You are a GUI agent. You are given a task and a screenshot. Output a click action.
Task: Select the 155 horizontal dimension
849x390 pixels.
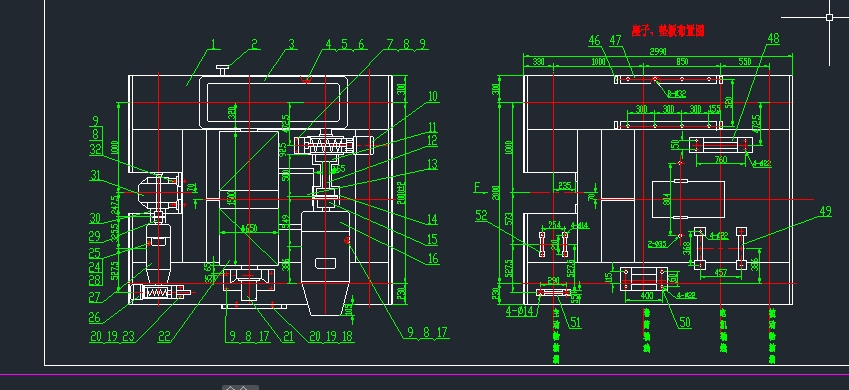[x=714, y=109]
